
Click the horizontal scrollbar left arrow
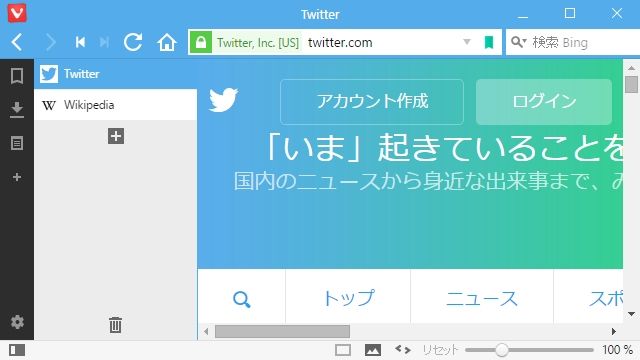[x=206, y=331]
